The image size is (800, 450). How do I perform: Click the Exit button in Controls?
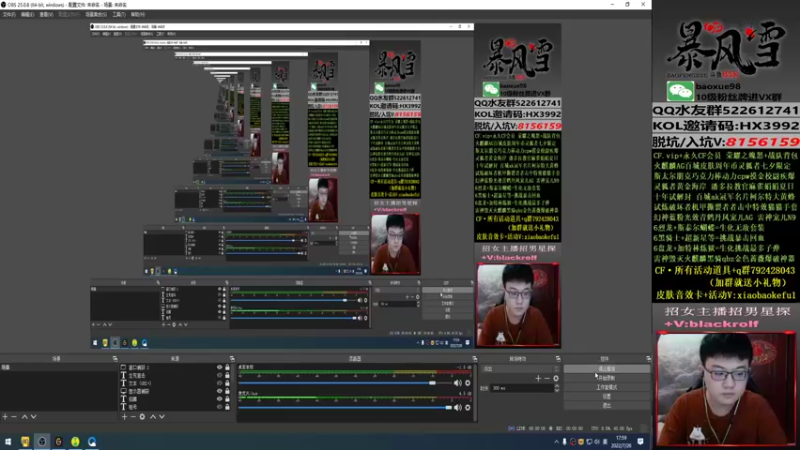pyautogui.click(x=607, y=406)
